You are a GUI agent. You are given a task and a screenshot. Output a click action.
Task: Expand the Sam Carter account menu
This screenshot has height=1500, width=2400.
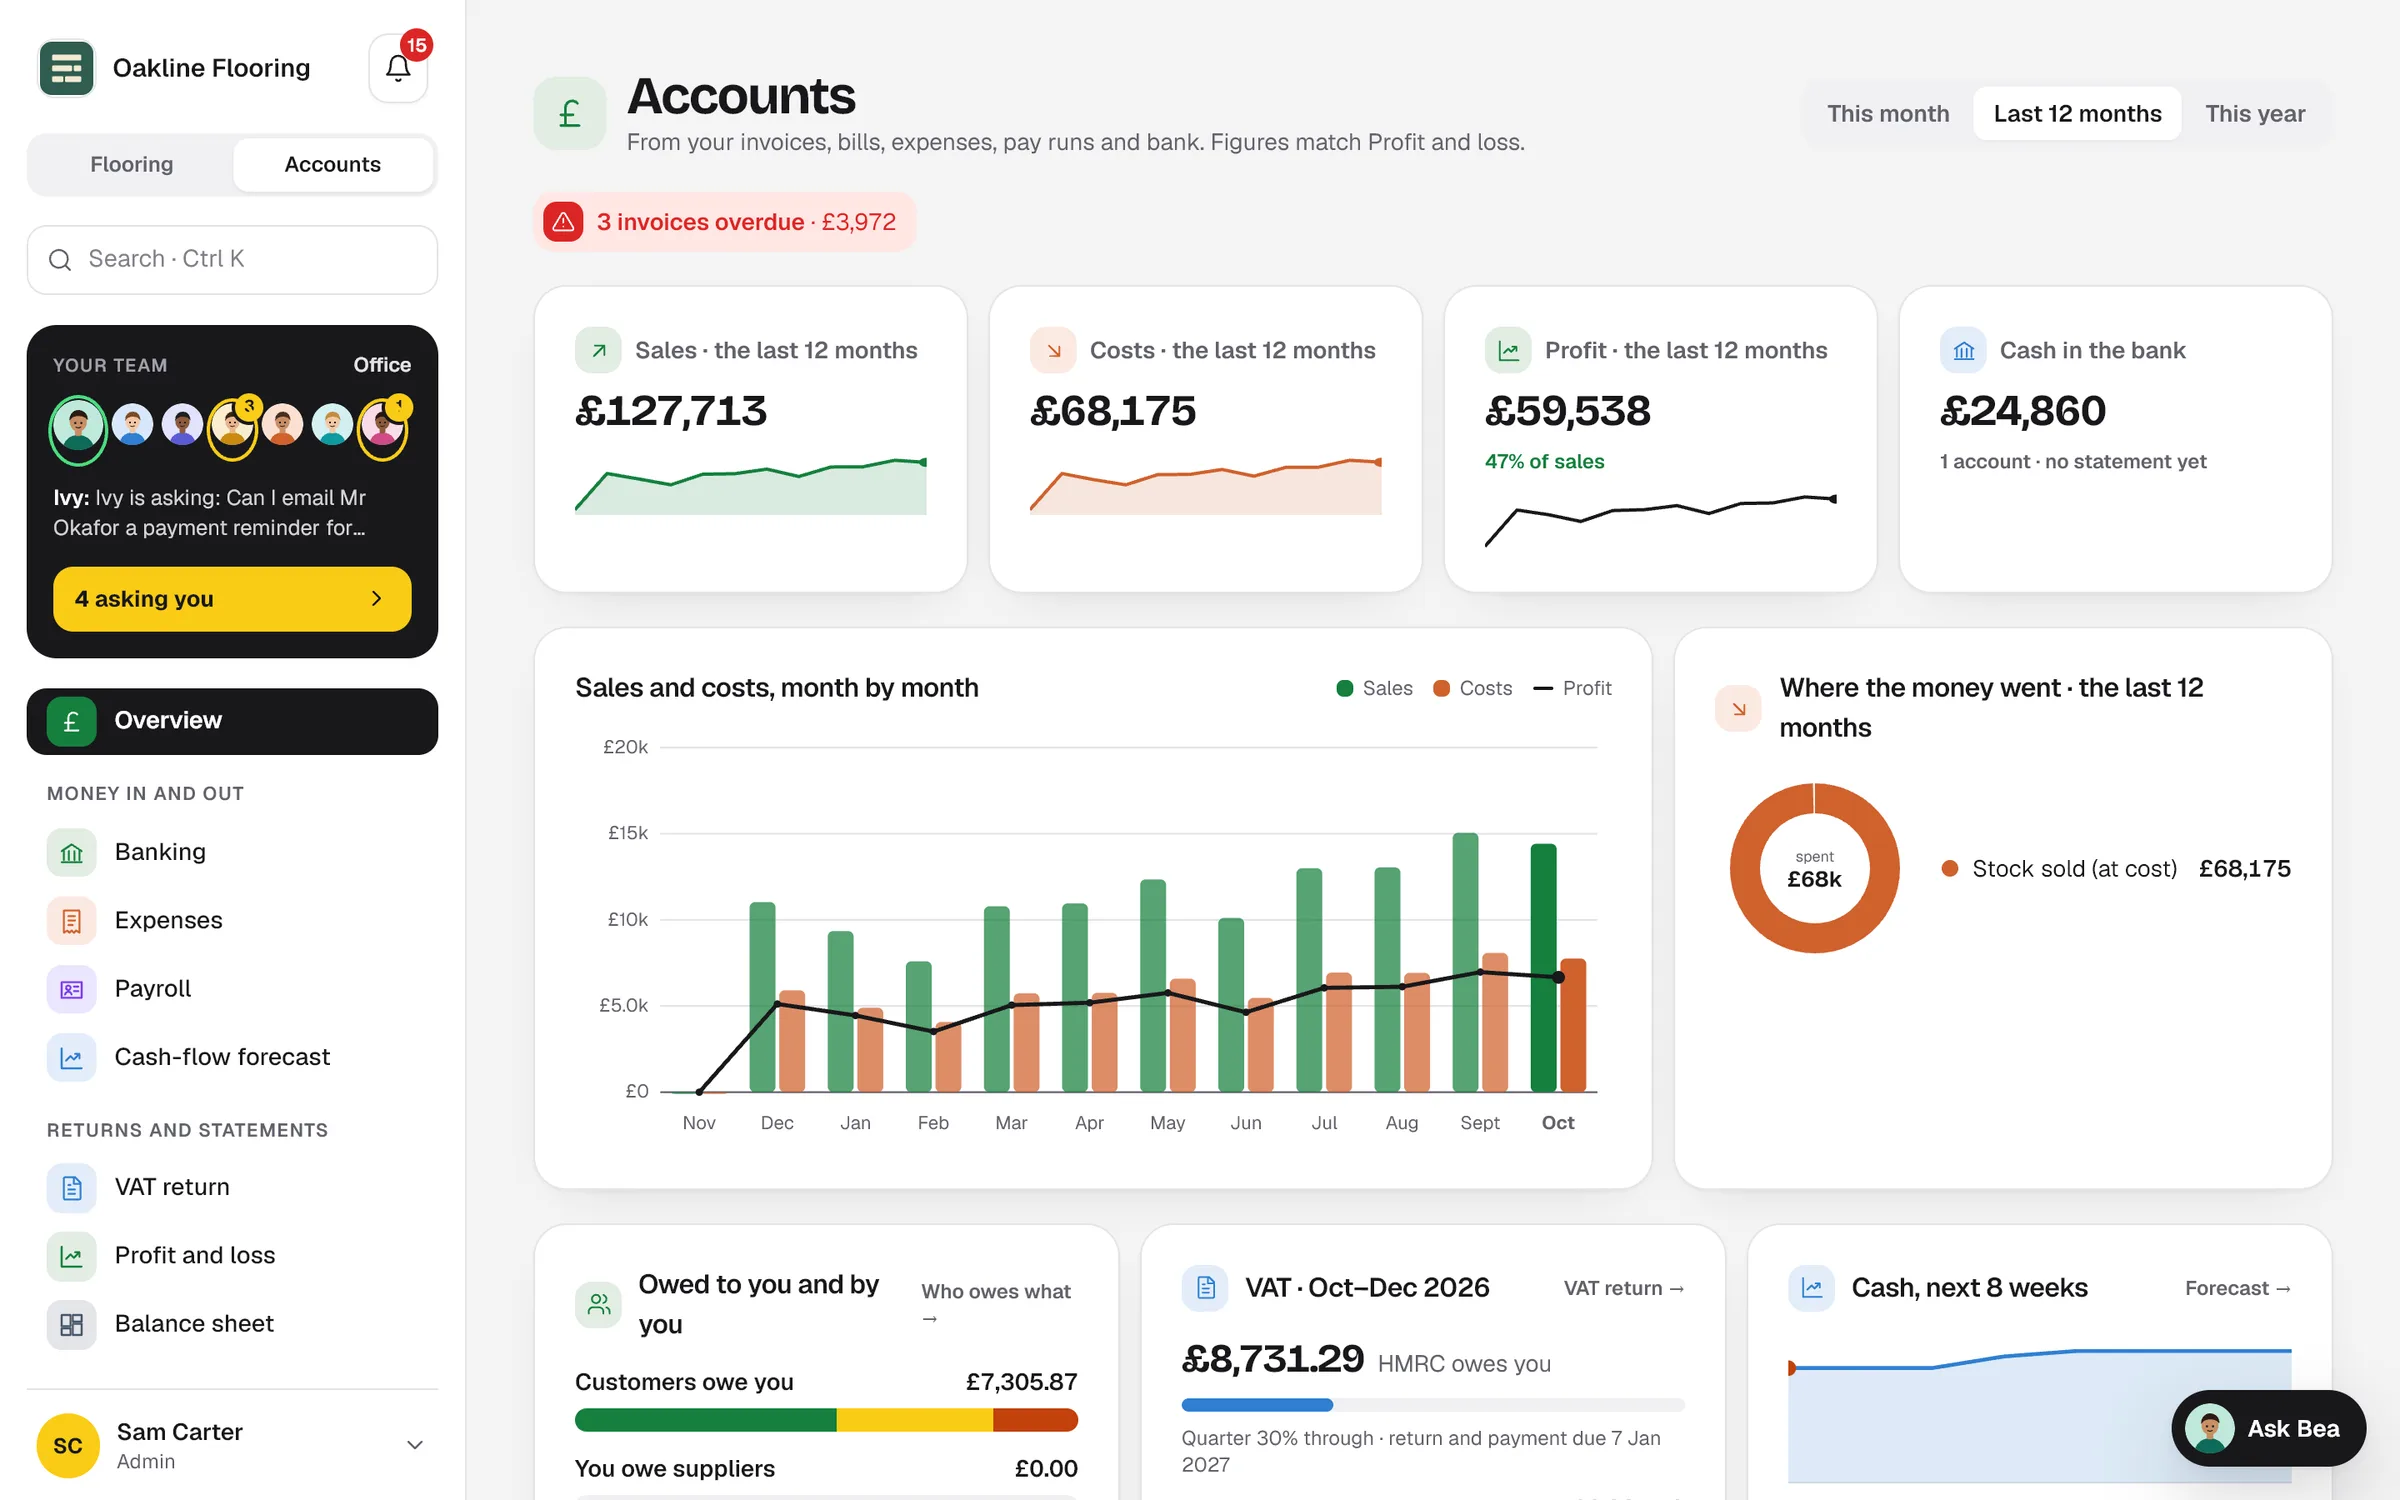click(232, 1445)
